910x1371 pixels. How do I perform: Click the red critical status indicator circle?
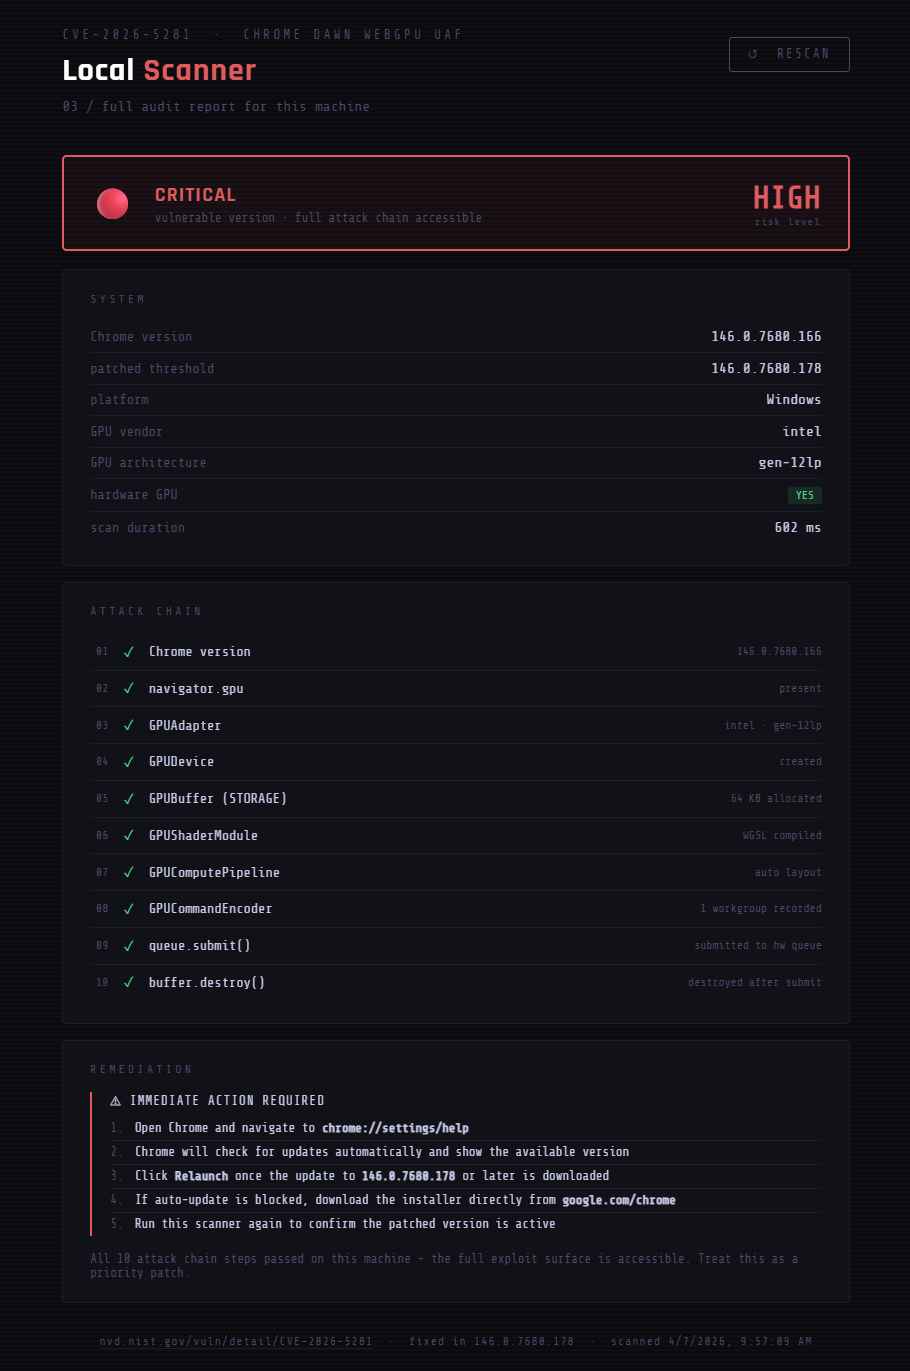click(x=112, y=203)
